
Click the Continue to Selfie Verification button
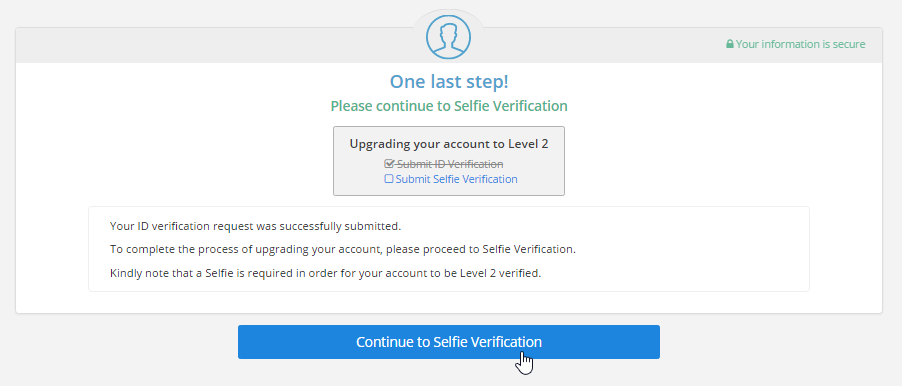(449, 342)
